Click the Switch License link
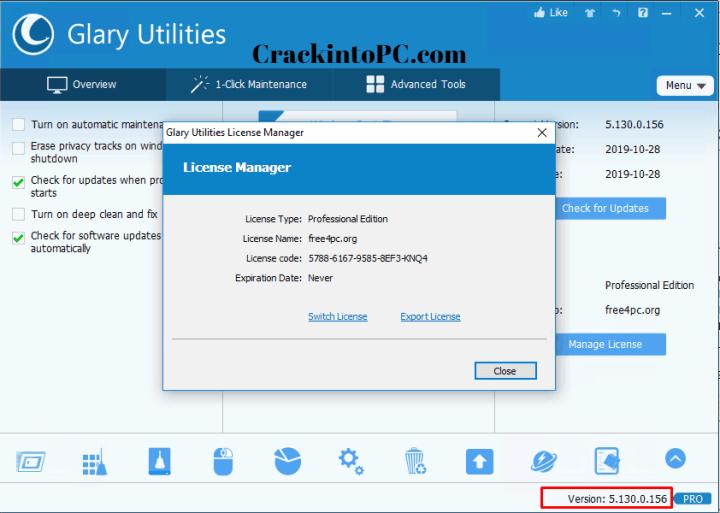This screenshot has height=513, width=720. pyautogui.click(x=338, y=316)
